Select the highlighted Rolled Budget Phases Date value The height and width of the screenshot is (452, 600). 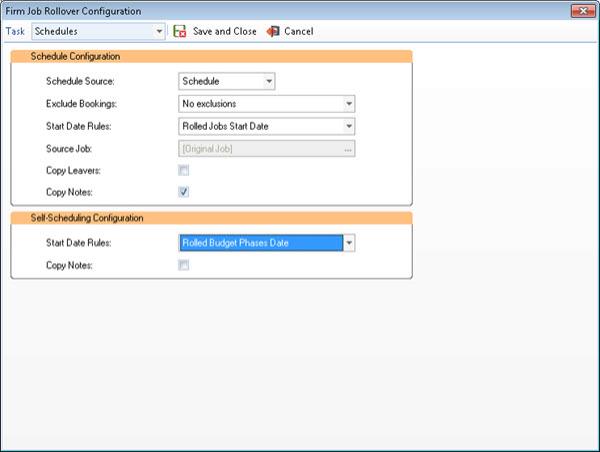(261, 243)
